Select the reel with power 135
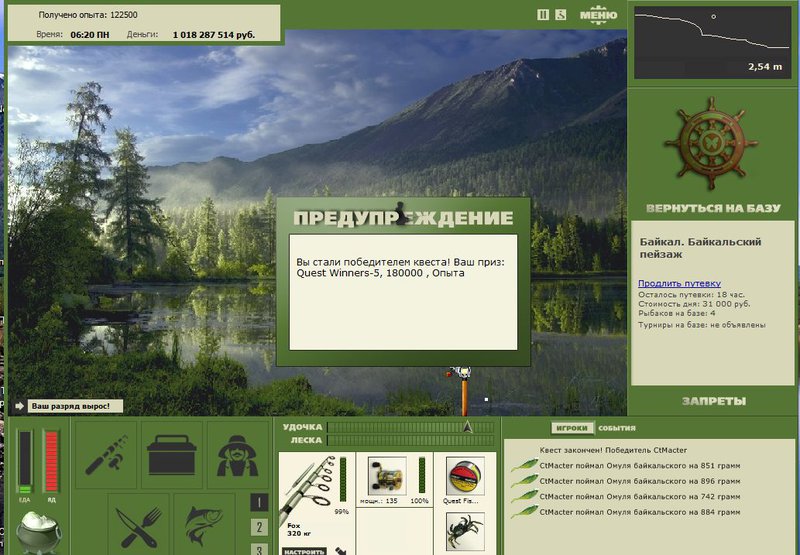This screenshot has height=555, width=800. 387,475
